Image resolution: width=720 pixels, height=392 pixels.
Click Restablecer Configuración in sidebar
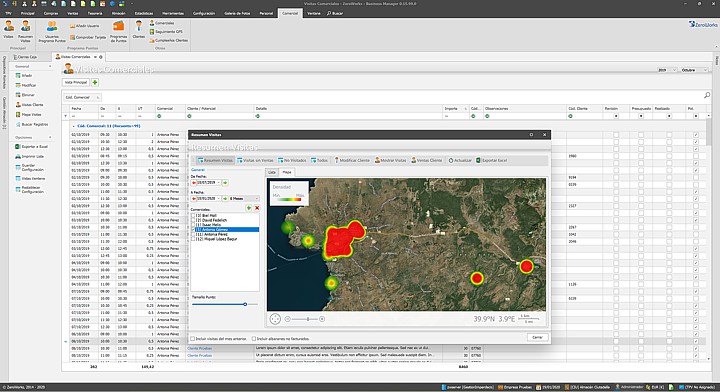(29, 190)
